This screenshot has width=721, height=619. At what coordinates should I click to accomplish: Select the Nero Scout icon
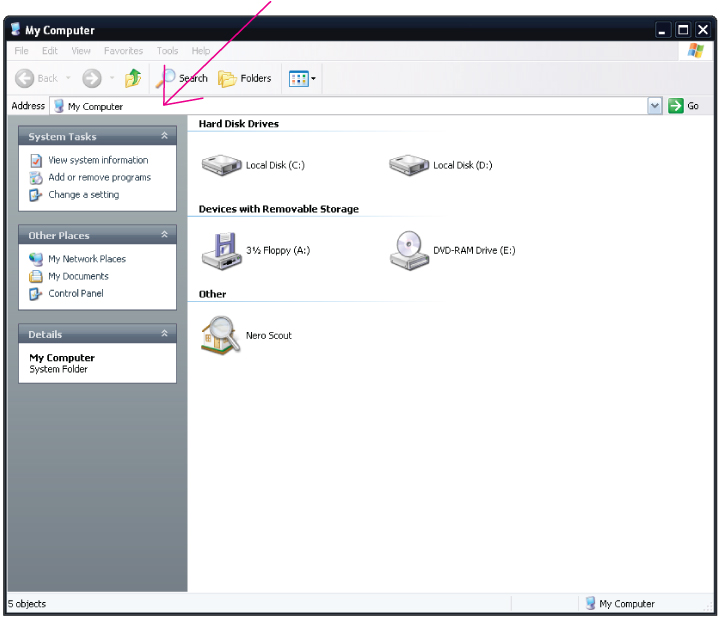221,335
